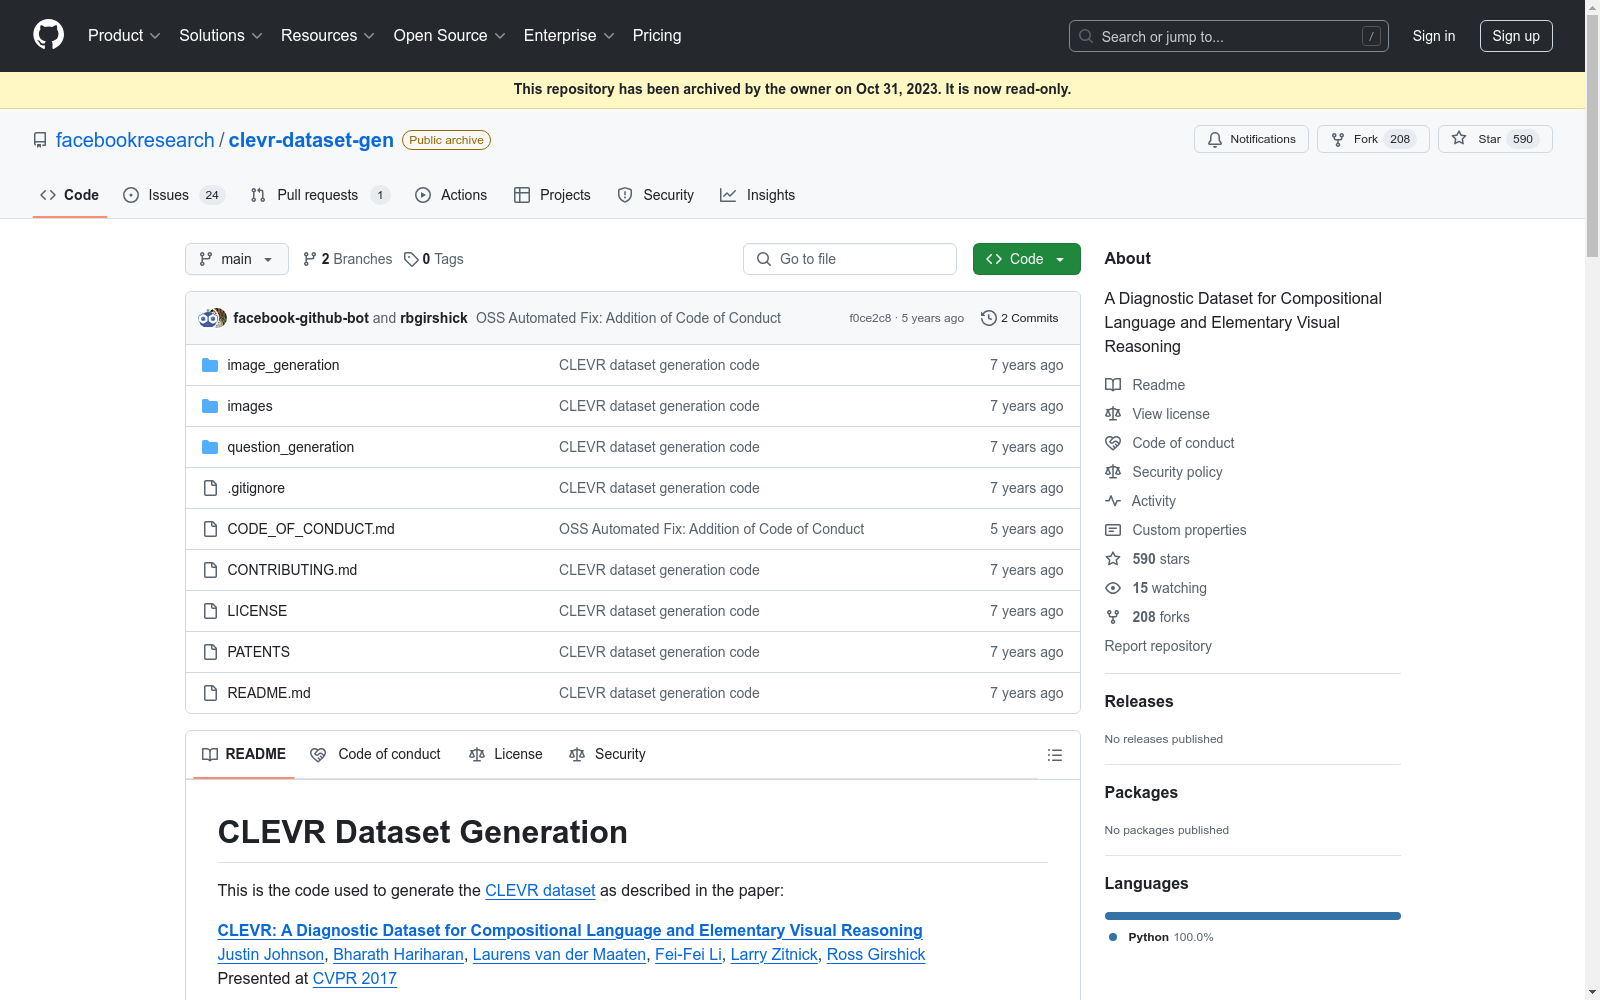Click the scale icon beside View license
The width and height of the screenshot is (1600, 1000).
(x=1113, y=414)
